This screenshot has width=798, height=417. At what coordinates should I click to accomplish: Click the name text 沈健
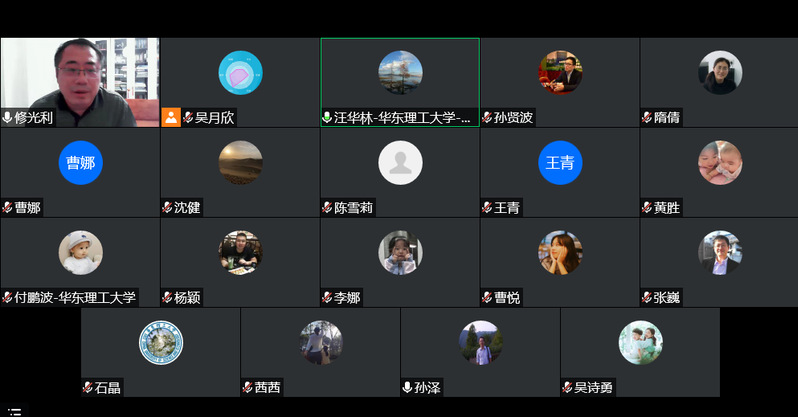point(187,208)
